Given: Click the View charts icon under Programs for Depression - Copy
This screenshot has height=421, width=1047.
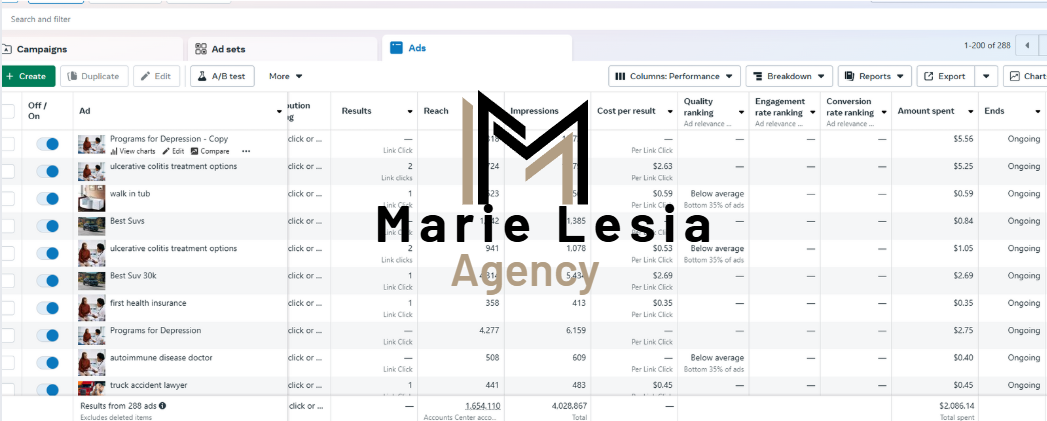Looking at the screenshot, I should click(x=114, y=152).
